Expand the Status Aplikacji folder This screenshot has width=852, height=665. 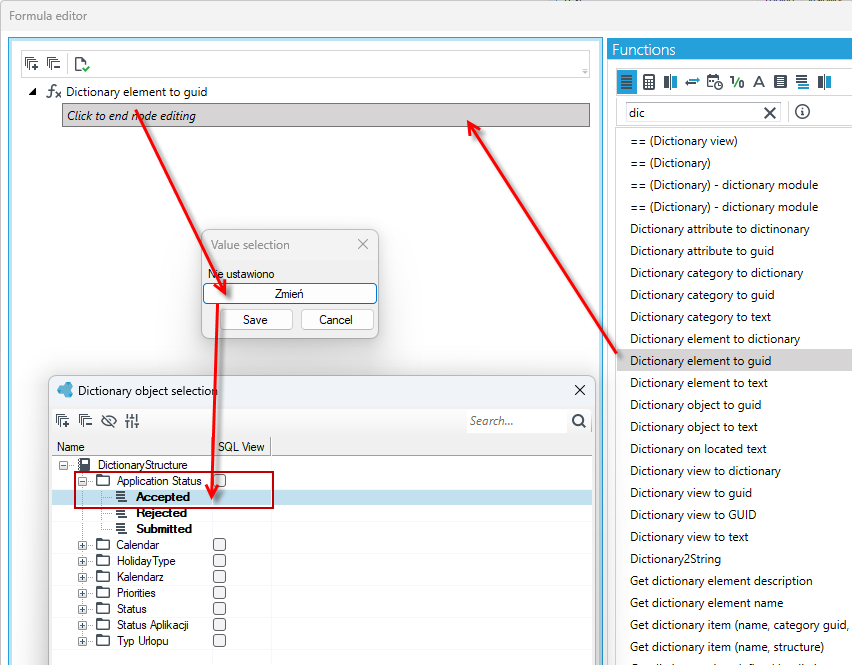tap(82, 625)
